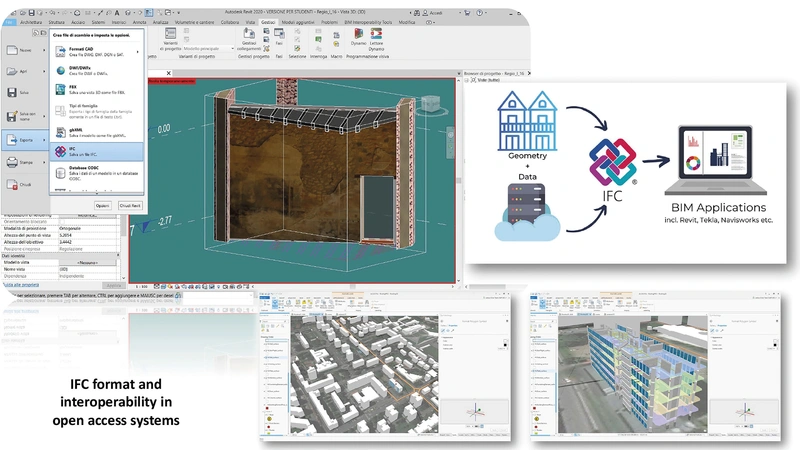The height and width of the screenshot is (450, 800).
Task: Open the Dynamo visual programming tool
Action: [x=359, y=37]
